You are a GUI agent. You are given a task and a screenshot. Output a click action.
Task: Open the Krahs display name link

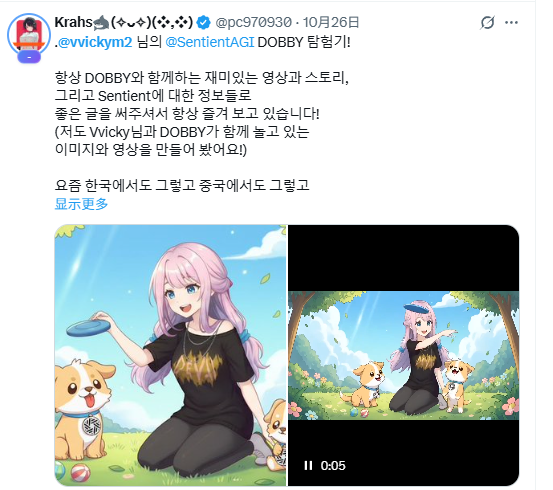click(73, 22)
